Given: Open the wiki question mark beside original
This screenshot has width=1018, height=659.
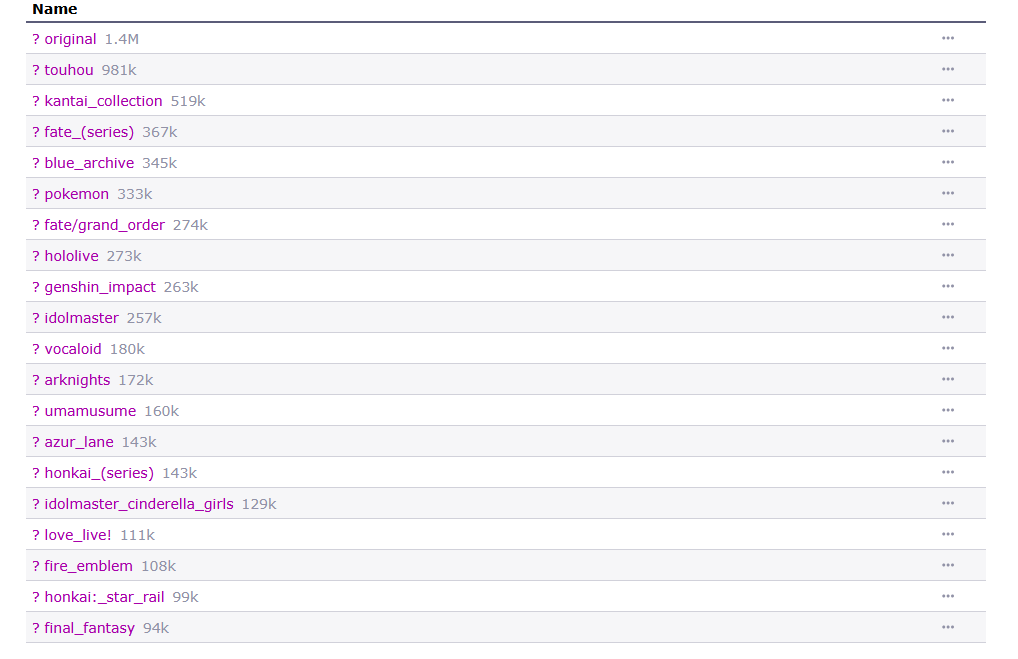Looking at the screenshot, I should coord(36,39).
